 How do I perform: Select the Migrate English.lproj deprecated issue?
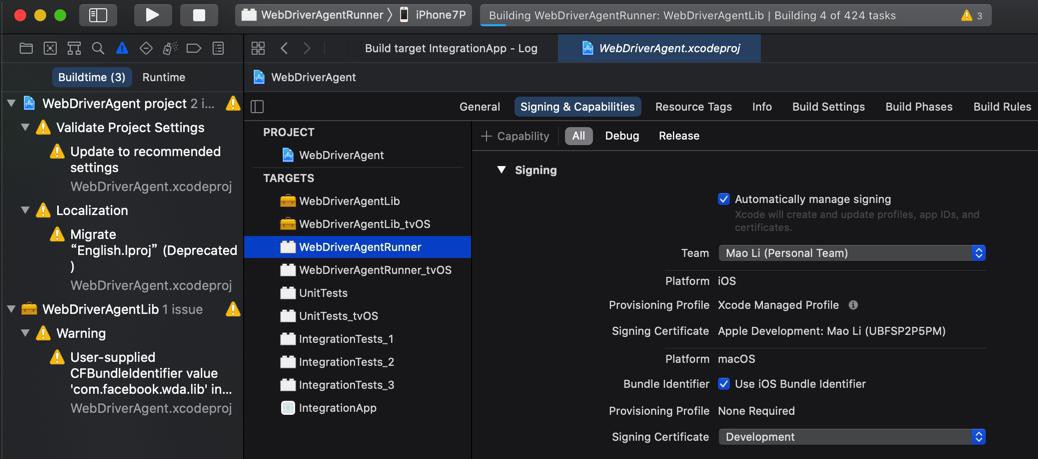pos(145,251)
